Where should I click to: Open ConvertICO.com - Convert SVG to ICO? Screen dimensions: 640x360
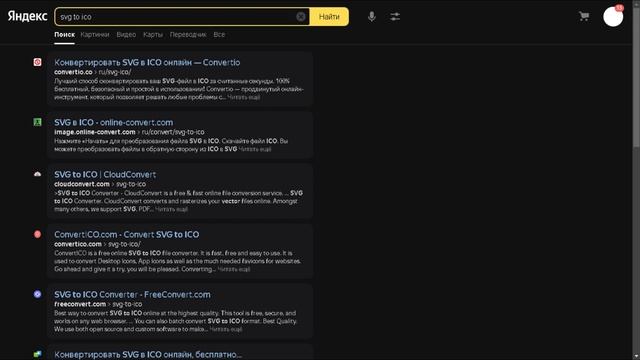(127, 234)
